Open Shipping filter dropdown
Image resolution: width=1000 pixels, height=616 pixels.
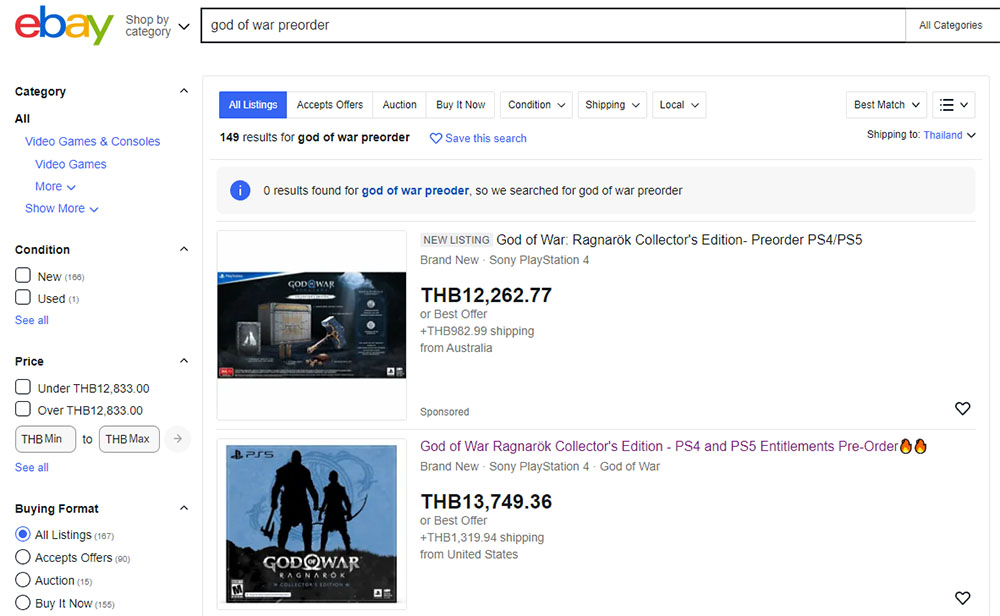coord(612,105)
